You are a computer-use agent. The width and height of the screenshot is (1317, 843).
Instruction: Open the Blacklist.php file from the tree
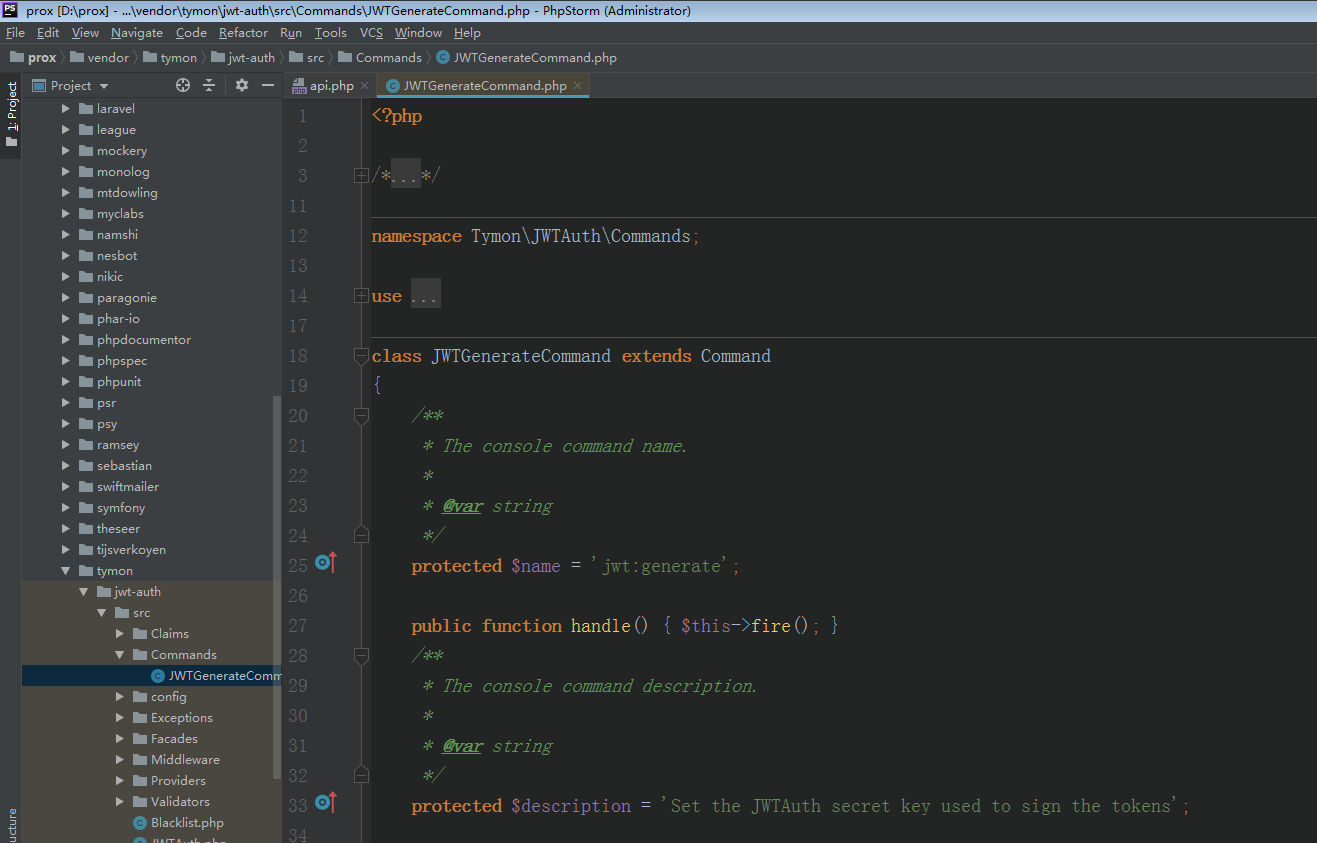[x=186, y=822]
